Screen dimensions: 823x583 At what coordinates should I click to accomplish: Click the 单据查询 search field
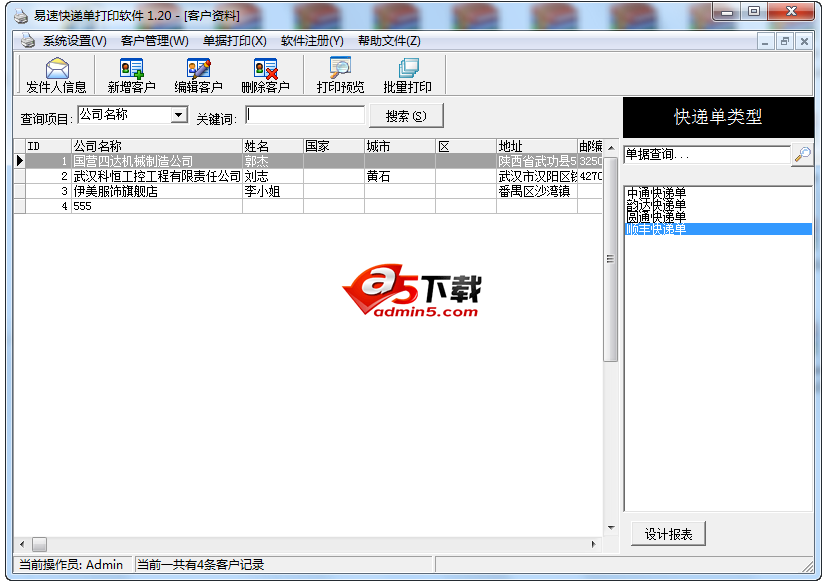(707, 155)
